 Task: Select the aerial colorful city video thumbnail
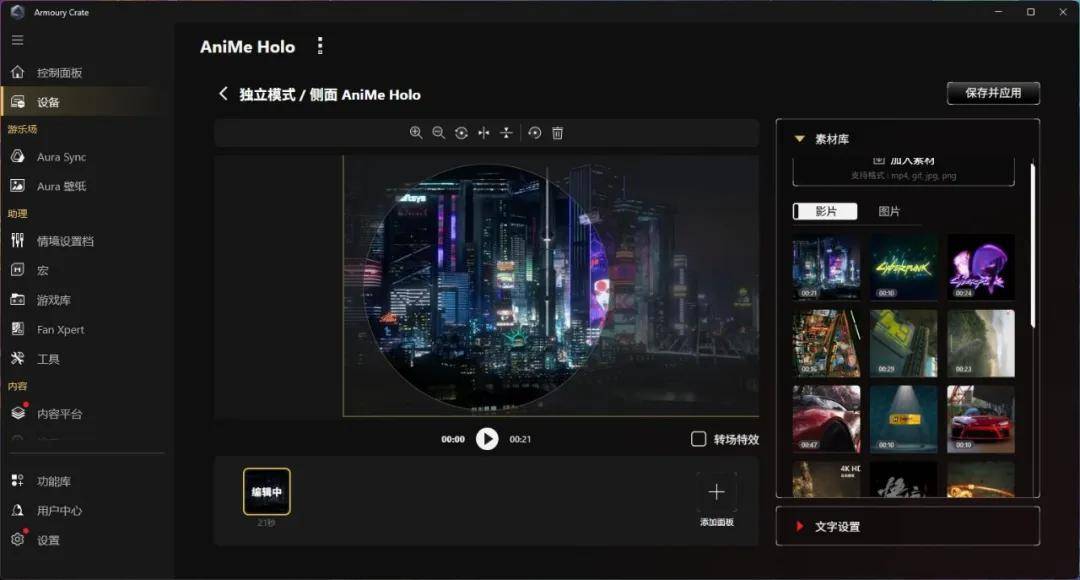point(827,343)
